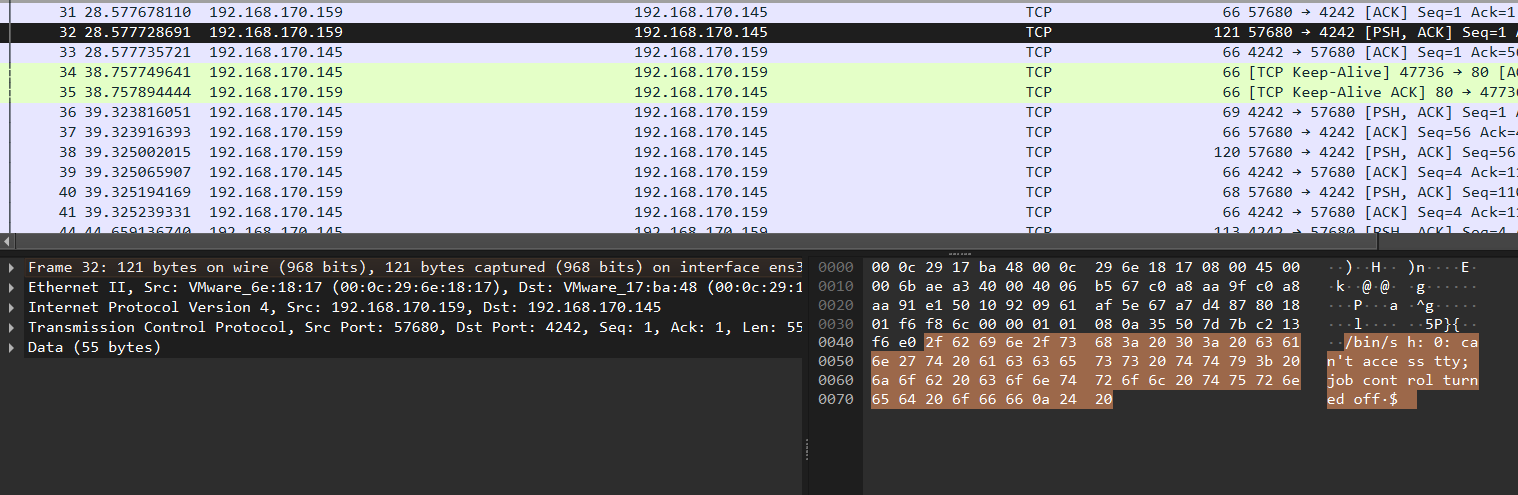Expand the Ethernet II section arrow
This screenshot has width=1518, height=495.
coord(12,288)
